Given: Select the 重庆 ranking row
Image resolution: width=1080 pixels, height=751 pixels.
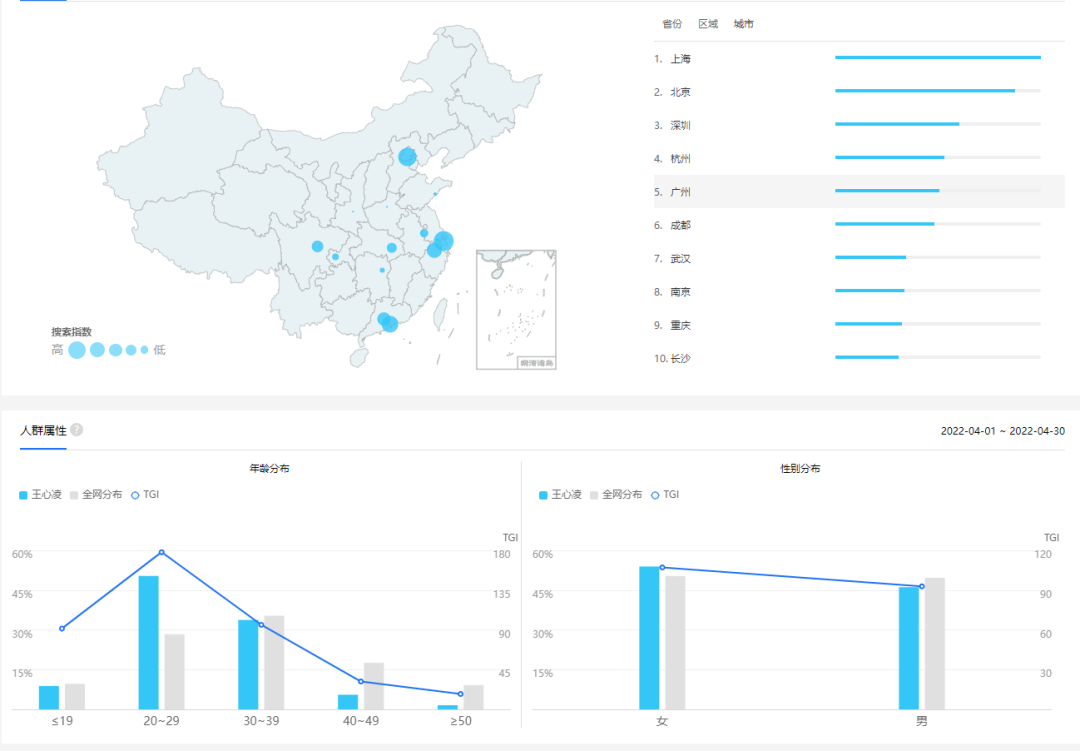Looking at the screenshot, I should [x=858, y=325].
